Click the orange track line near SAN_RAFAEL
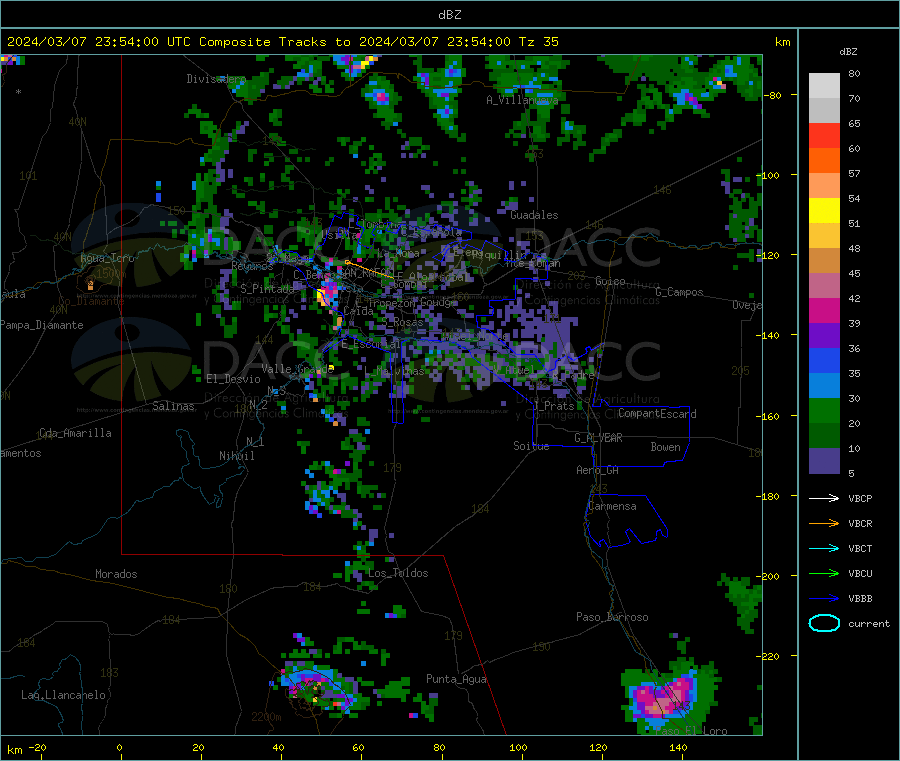Screen dimensions: 900x761 coord(370,270)
